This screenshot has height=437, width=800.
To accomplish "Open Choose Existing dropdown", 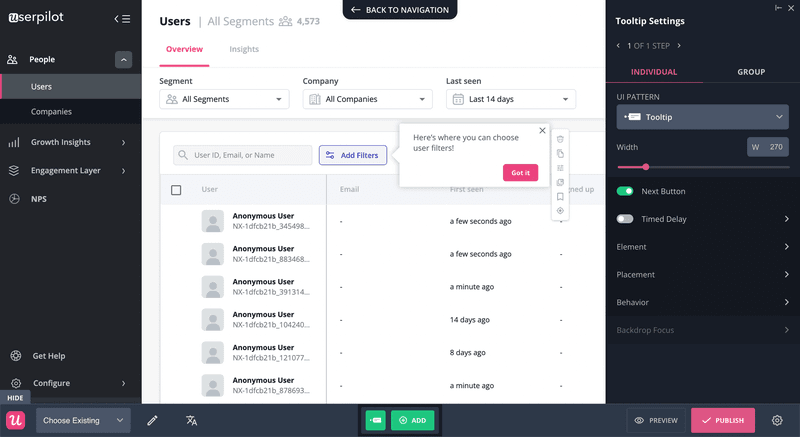I will point(83,420).
